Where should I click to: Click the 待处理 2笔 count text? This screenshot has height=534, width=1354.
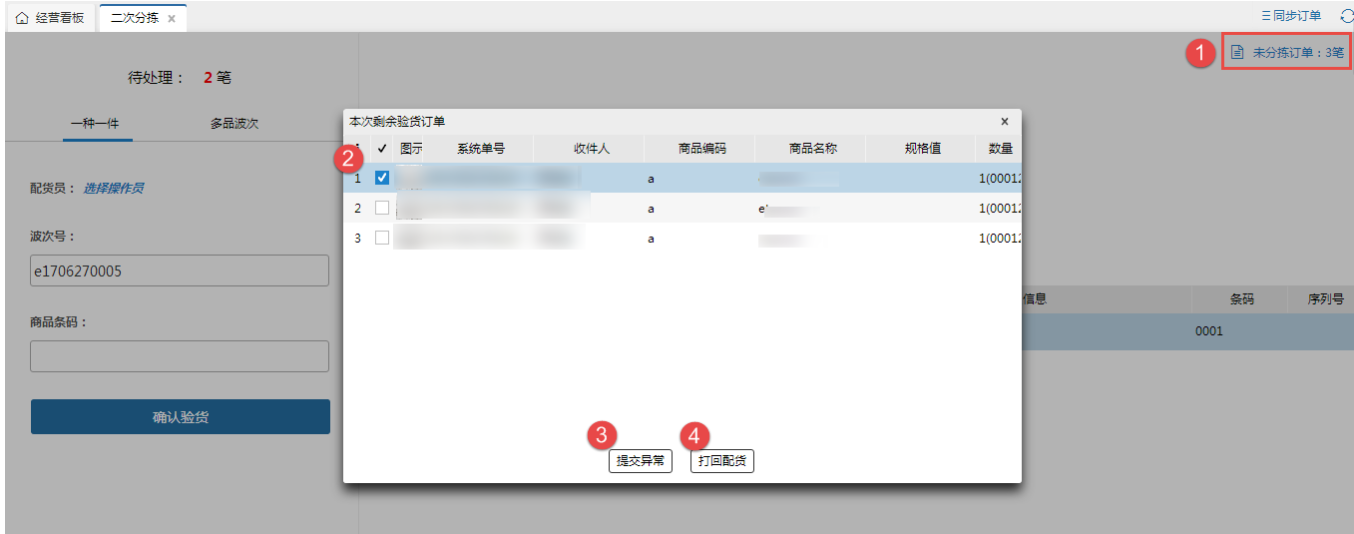[x=180, y=77]
